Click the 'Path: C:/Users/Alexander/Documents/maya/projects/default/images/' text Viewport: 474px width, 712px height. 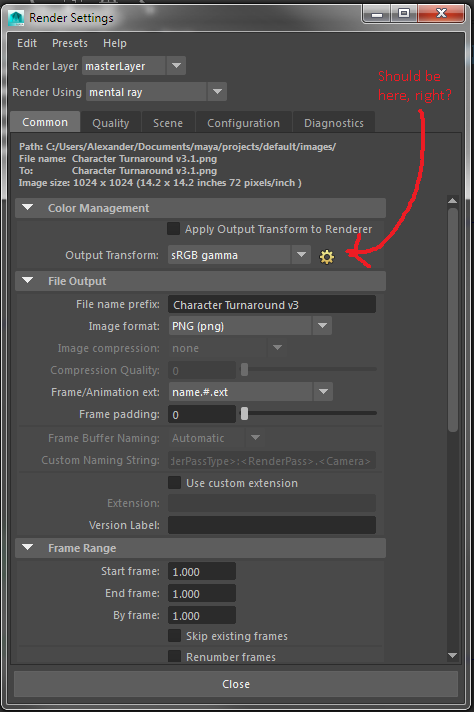(x=177, y=147)
